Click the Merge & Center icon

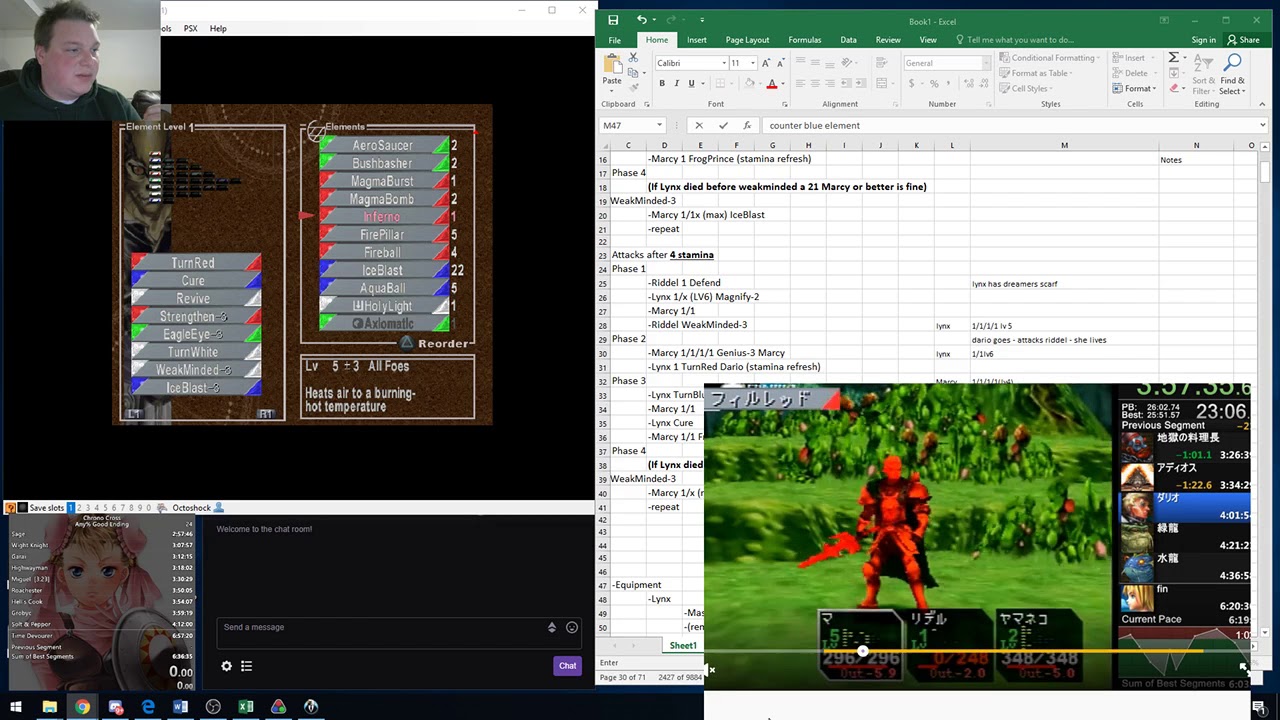tap(881, 84)
